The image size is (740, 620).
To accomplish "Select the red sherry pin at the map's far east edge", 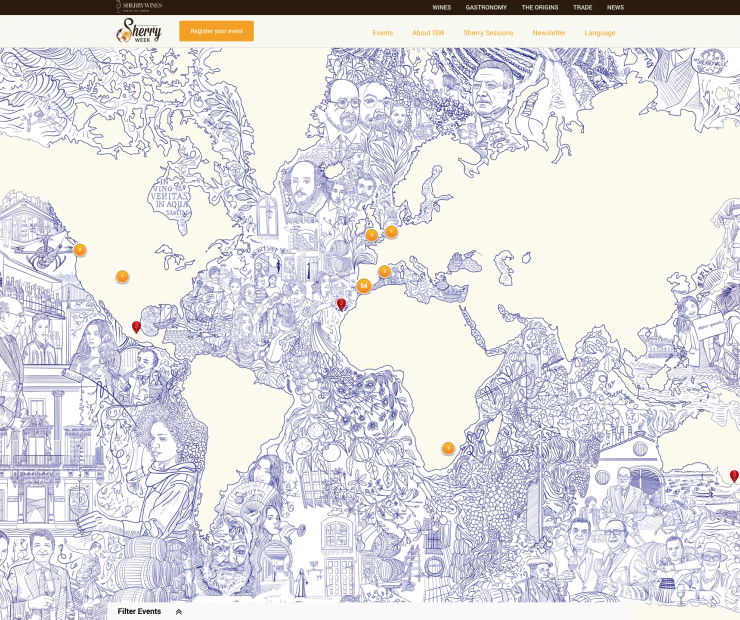I will pyautogui.click(x=734, y=476).
